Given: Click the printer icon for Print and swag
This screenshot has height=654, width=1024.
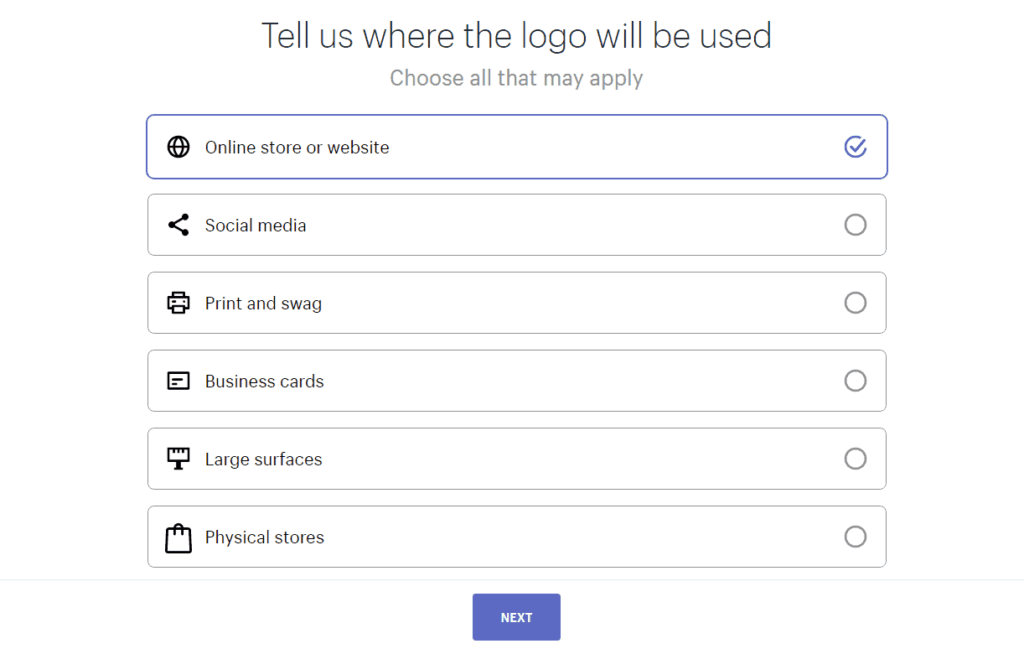Looking at the screenshot, I should pos(178,302).
